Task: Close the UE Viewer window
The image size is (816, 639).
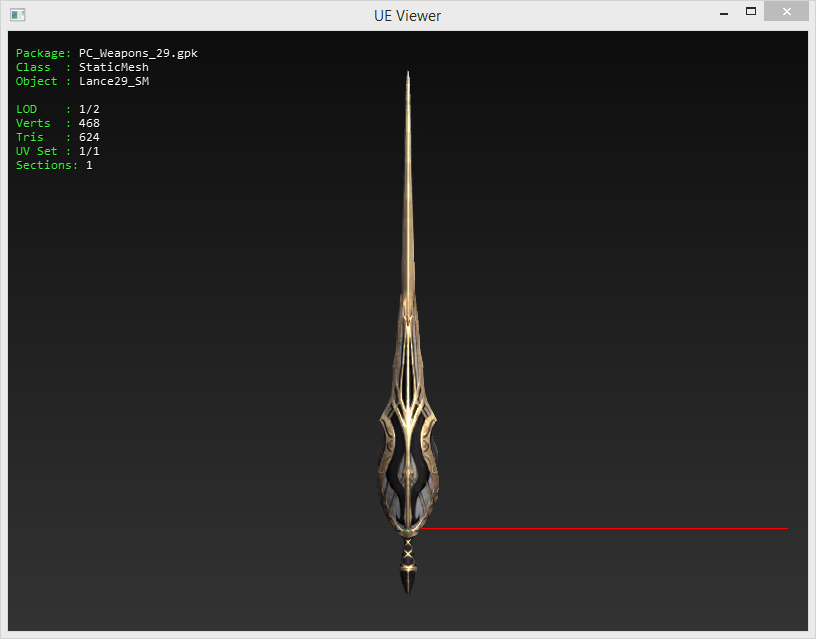Action: point(787,12)
